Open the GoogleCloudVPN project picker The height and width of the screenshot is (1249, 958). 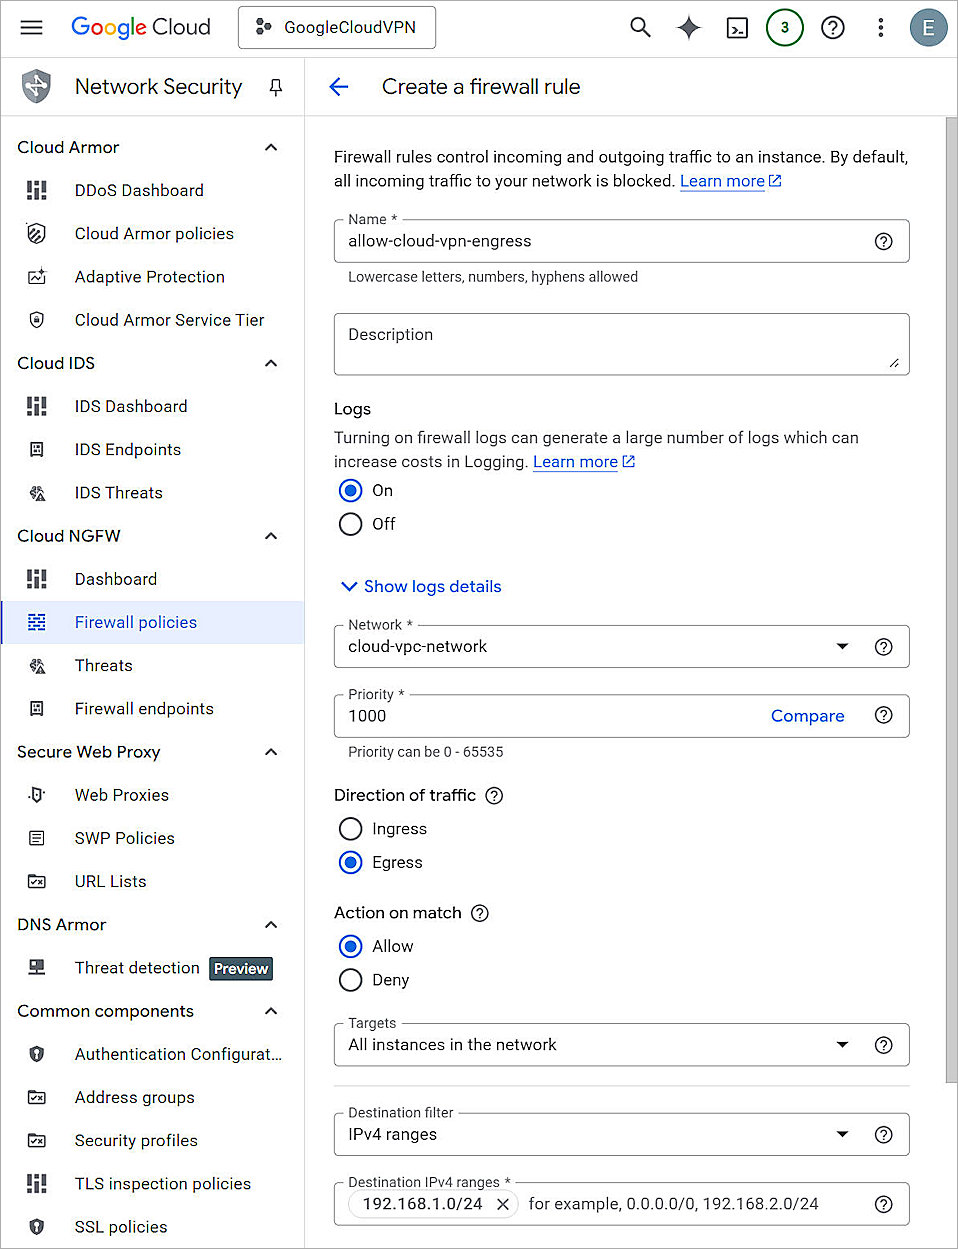pos(337,27)
